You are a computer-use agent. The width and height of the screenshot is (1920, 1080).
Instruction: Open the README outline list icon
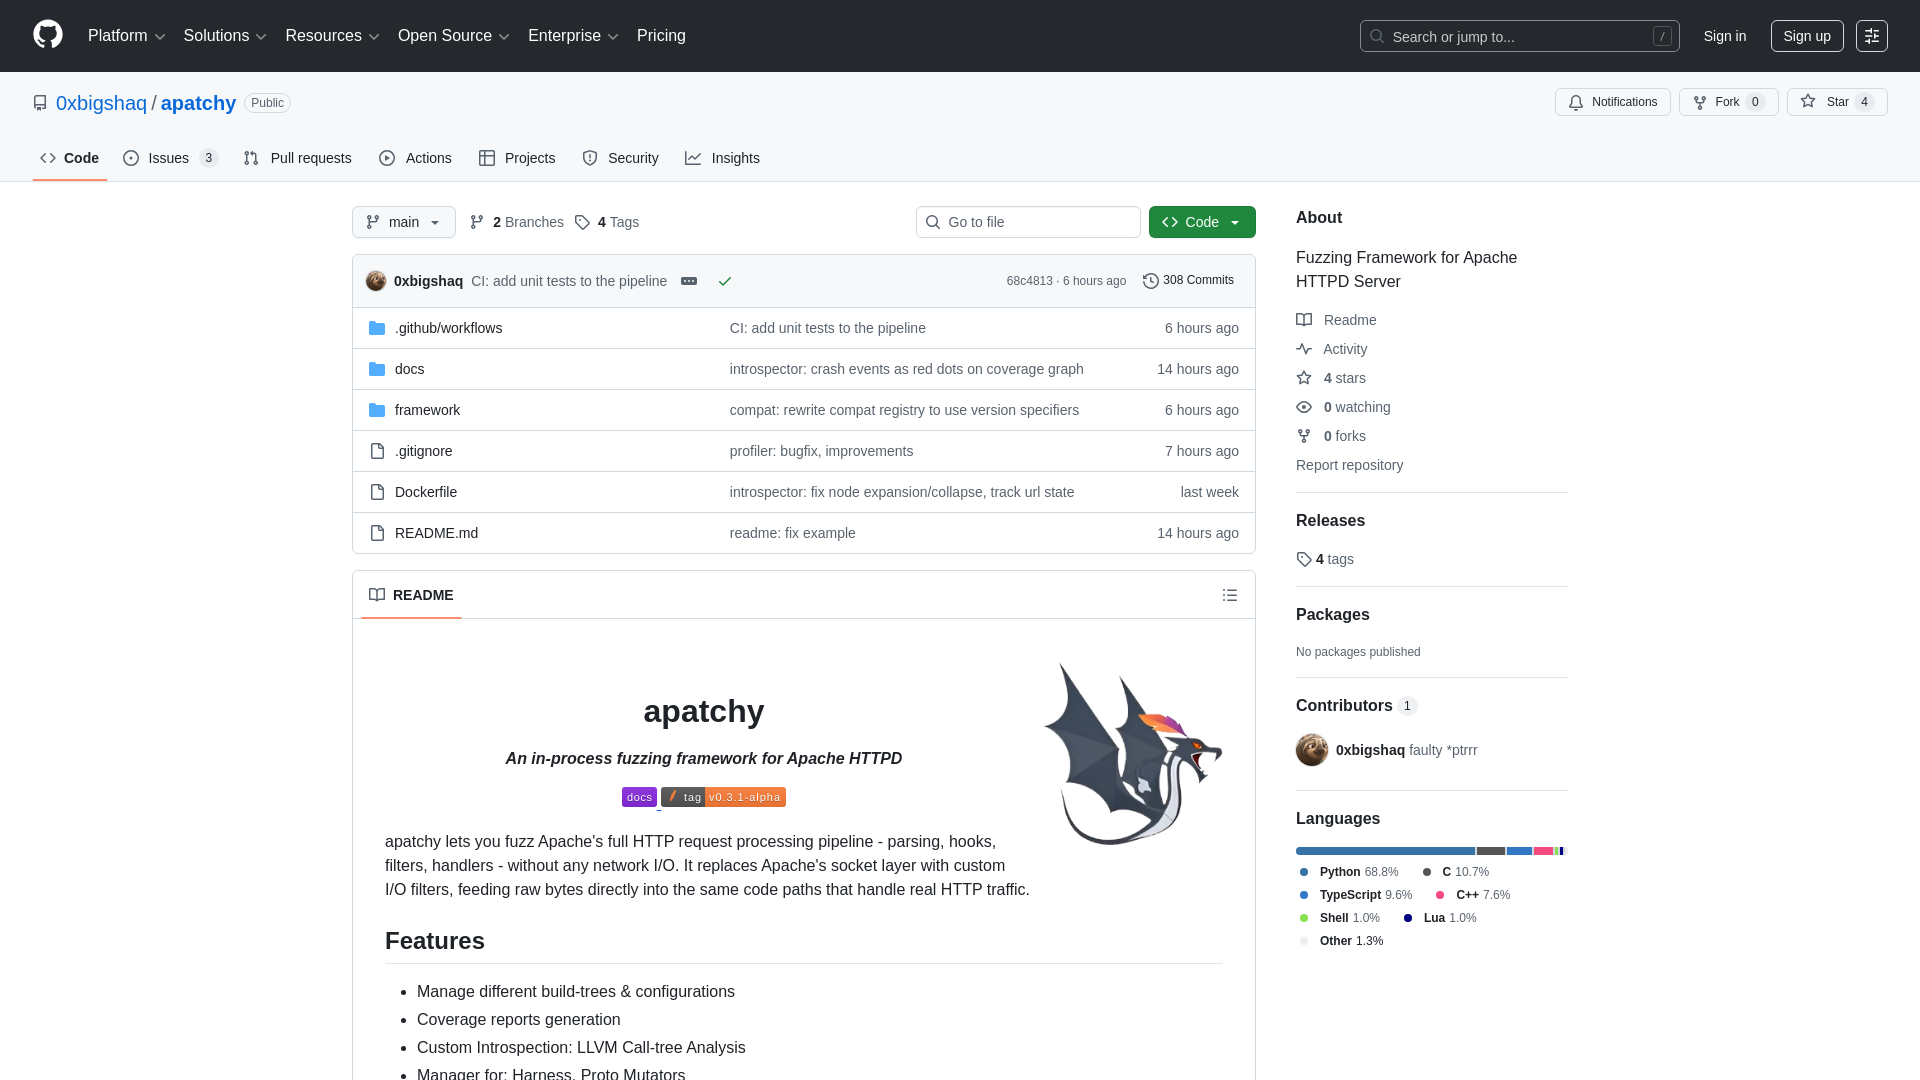pyautogui.click(x=1230, y=595)
